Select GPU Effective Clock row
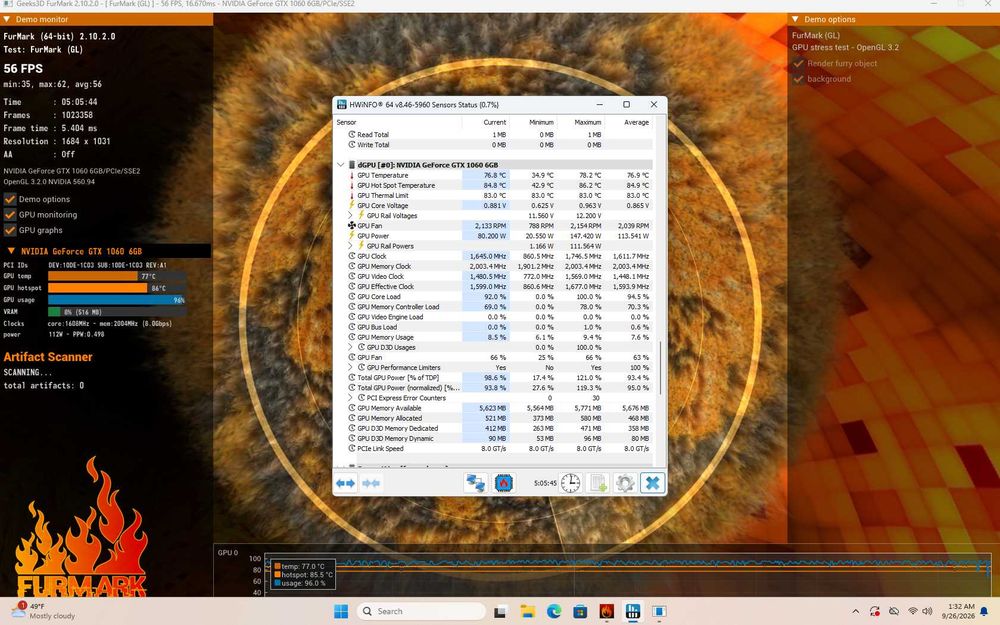The image size is (1000, 625). coord(499,286)
